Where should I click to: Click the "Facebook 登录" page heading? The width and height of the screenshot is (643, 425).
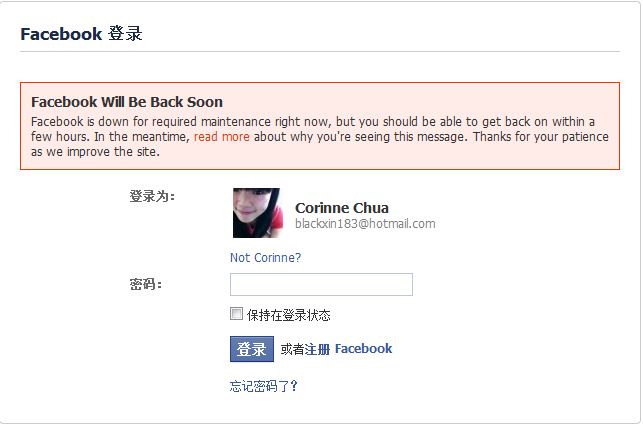[x=81, y=34]
